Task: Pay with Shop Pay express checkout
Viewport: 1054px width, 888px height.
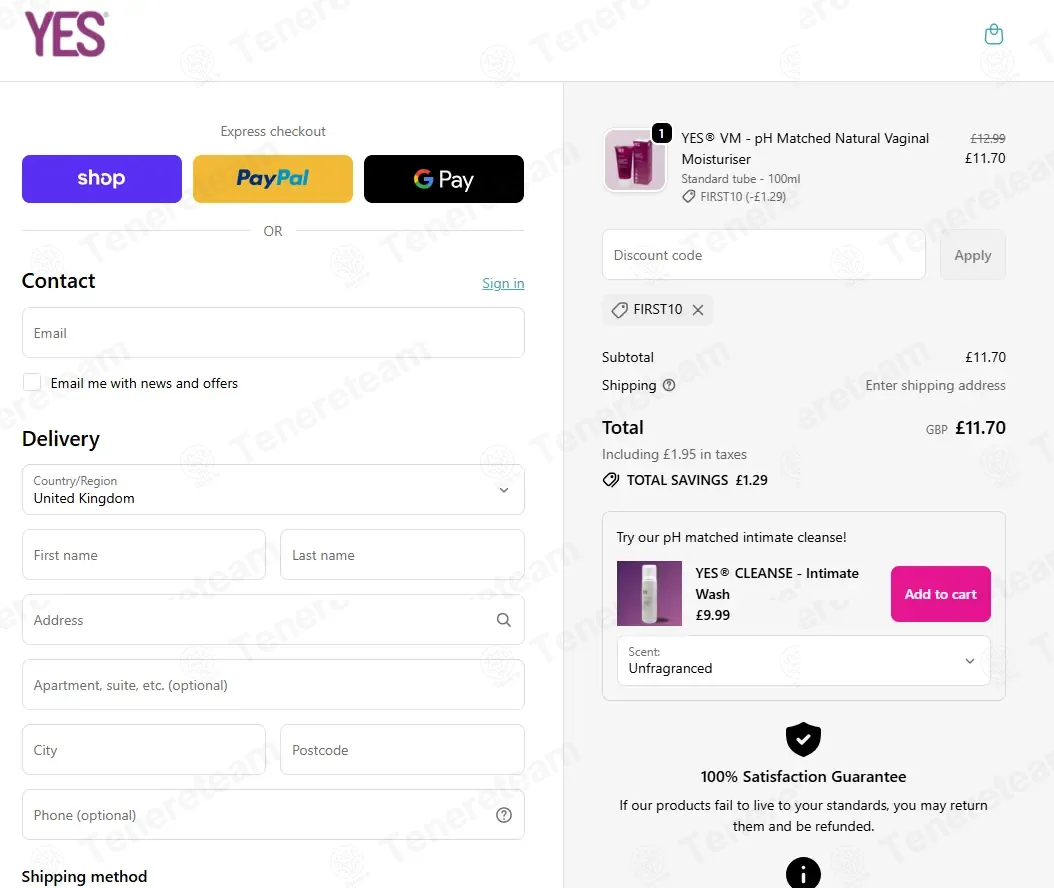Action: (x=102, y=179)
